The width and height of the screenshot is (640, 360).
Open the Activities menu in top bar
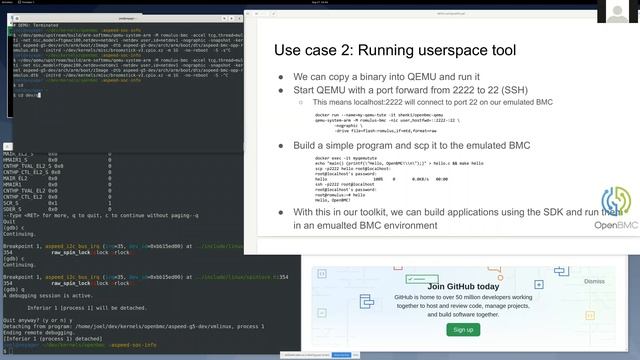[x=7, y=2]
